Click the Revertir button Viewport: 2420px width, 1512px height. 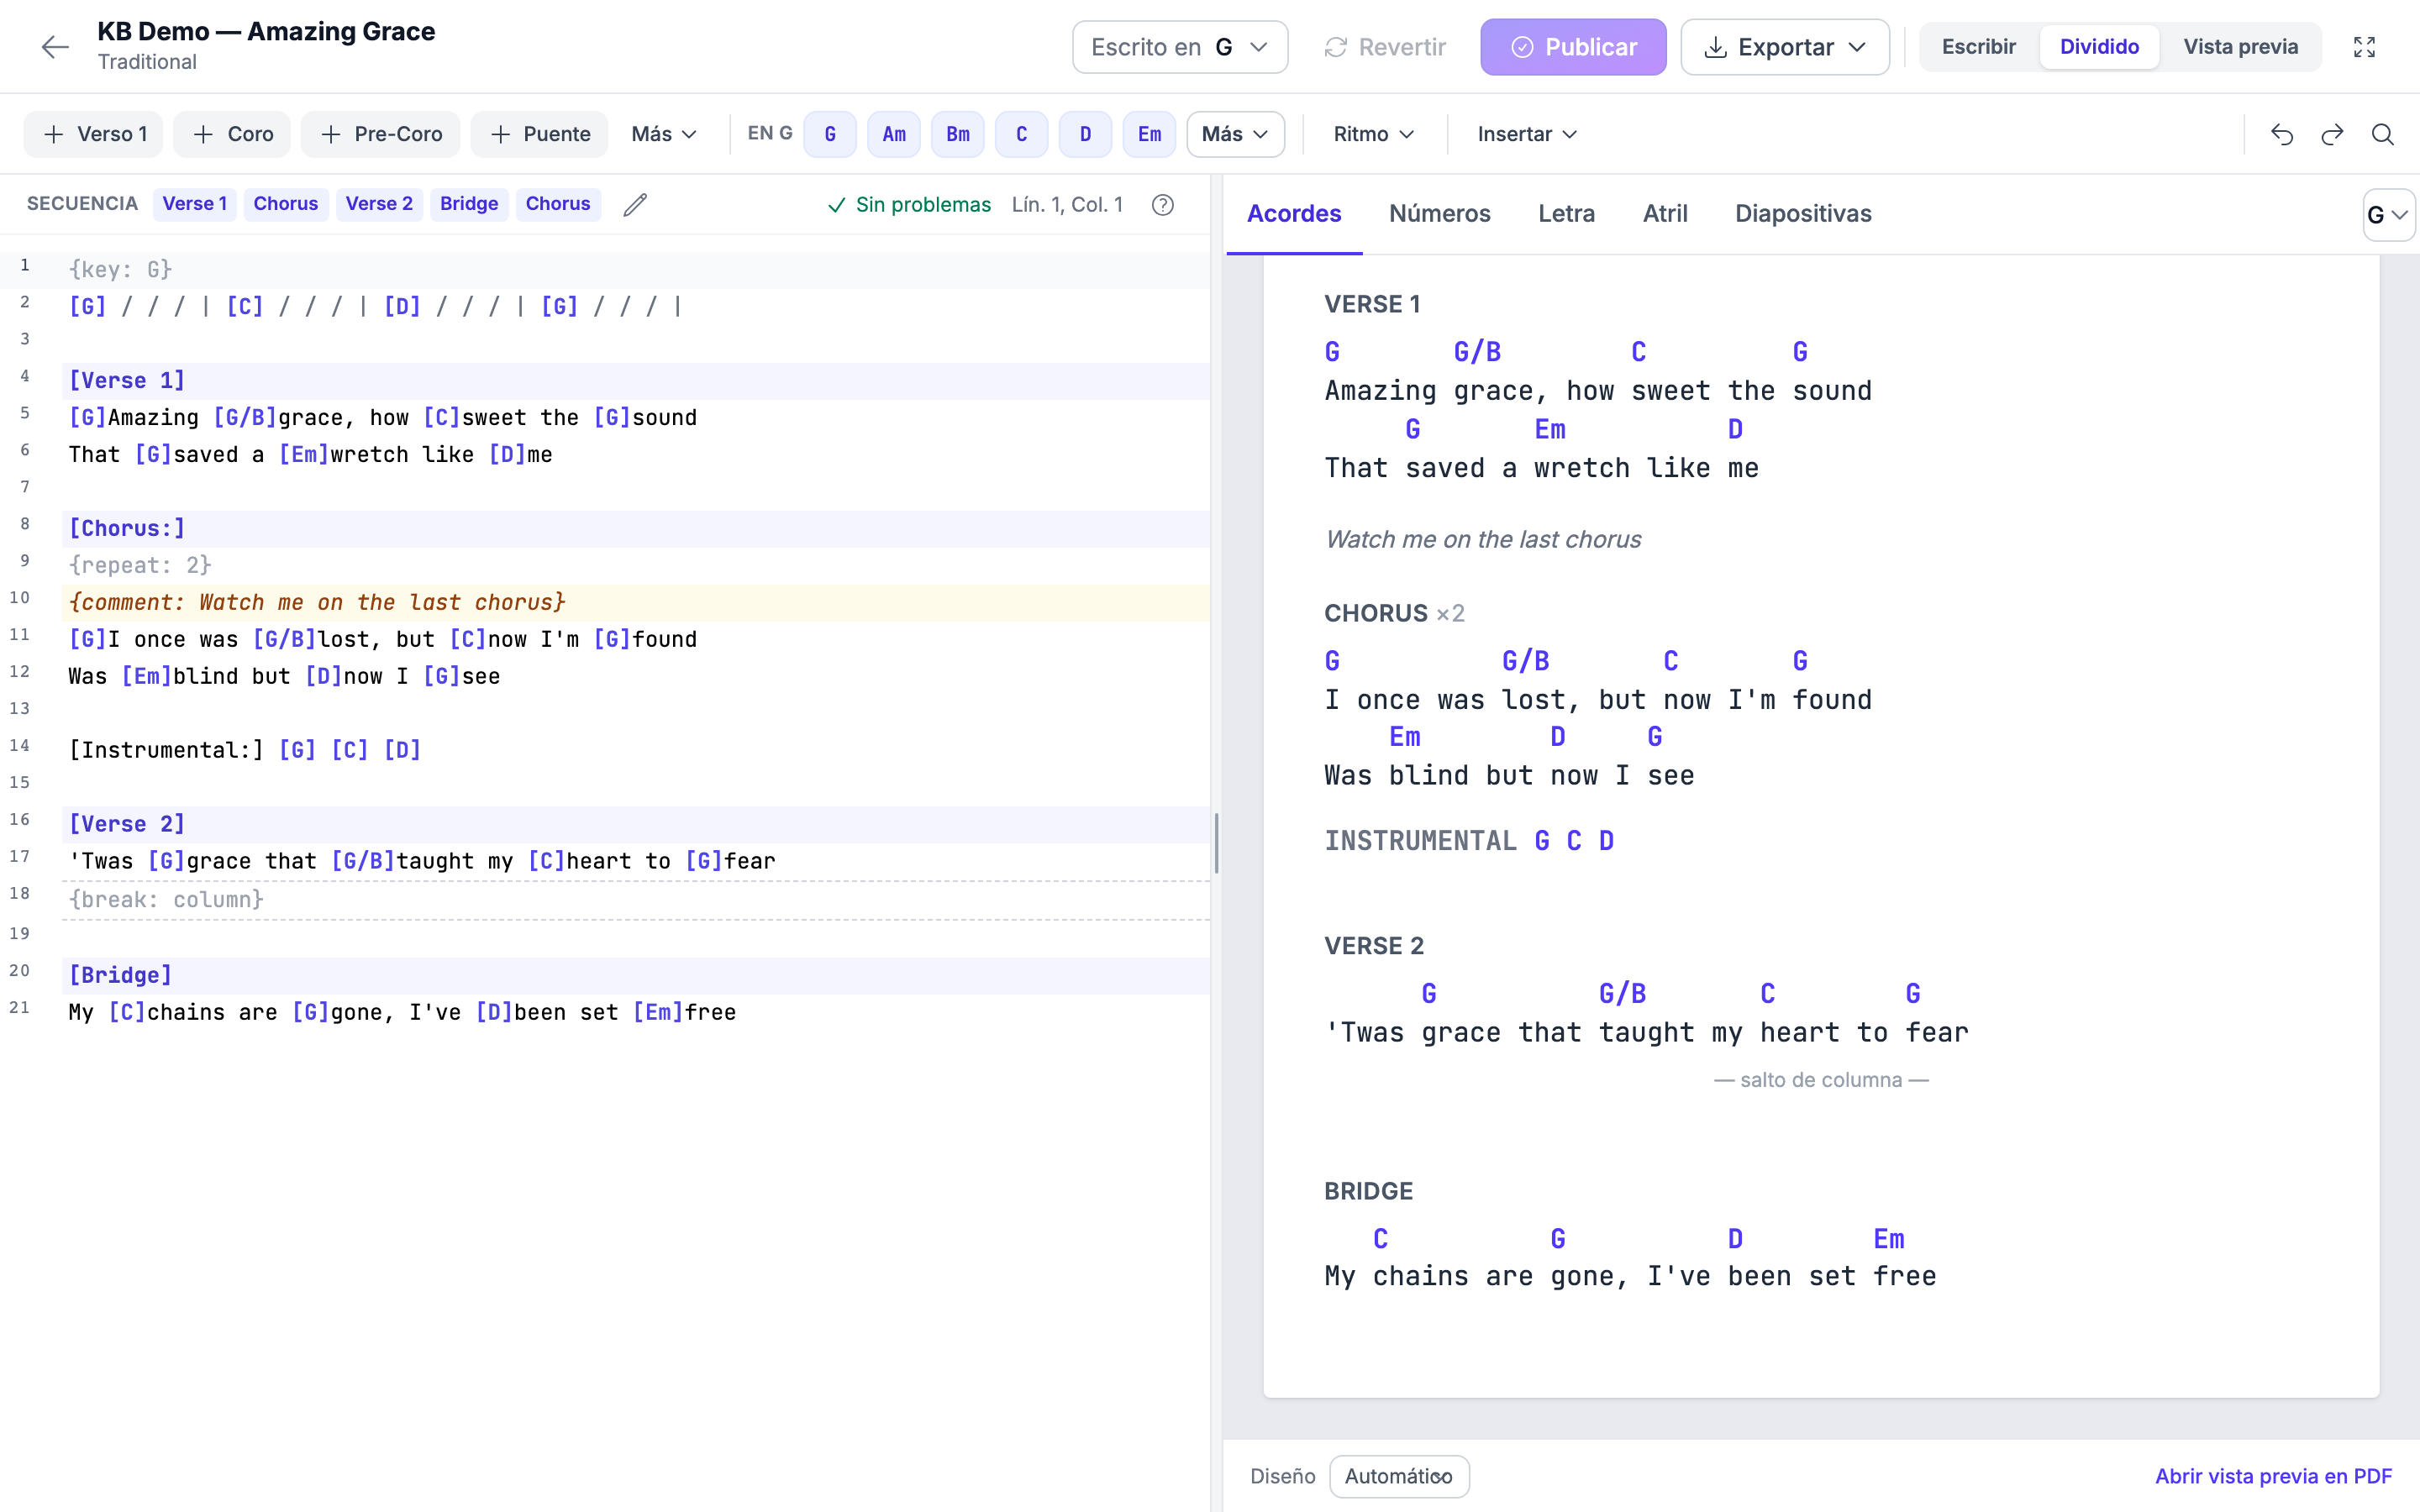1385,47
